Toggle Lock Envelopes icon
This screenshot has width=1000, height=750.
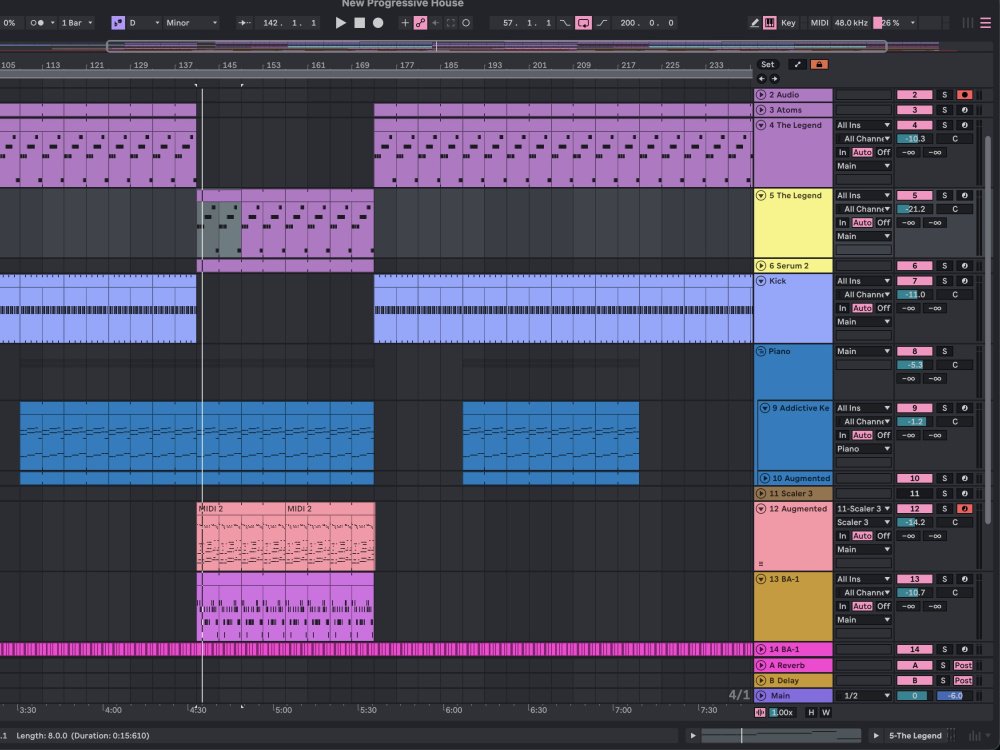point(819,64)
